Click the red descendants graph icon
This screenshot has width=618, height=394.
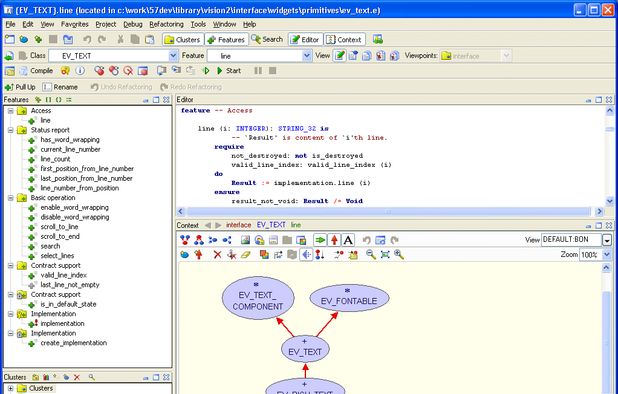click(x=199, y=240)
